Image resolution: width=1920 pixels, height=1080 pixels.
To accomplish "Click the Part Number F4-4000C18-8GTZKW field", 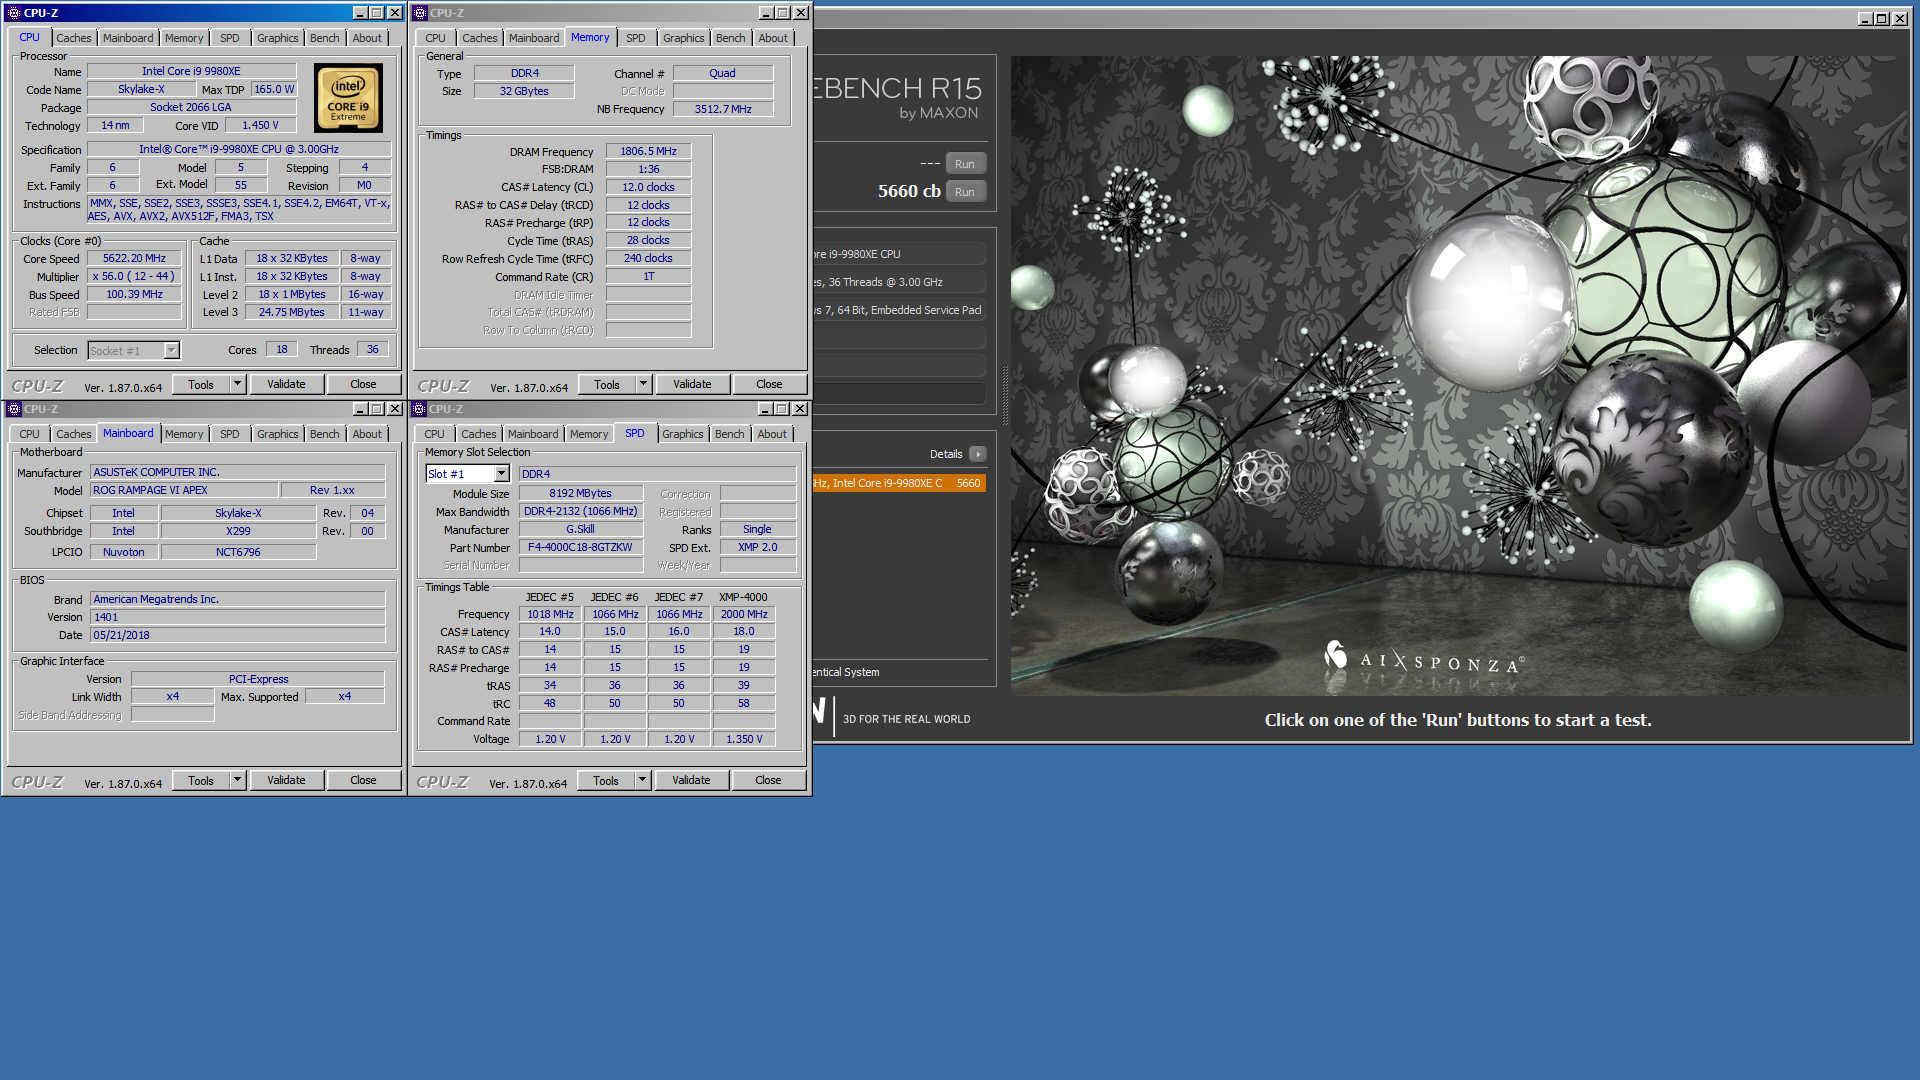I will (x=580, y=548).
